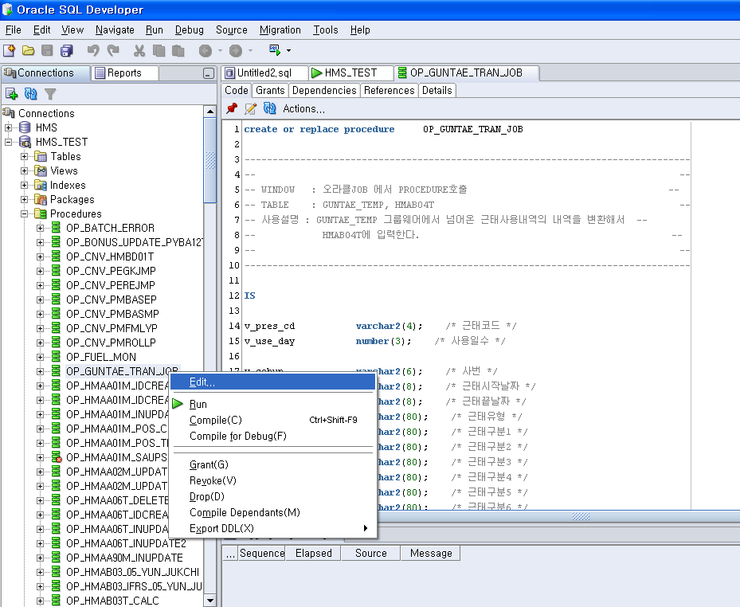Click the New Connection green plus icon
Image resolution: width=740 pixels, height=607 pixels.
12,94
